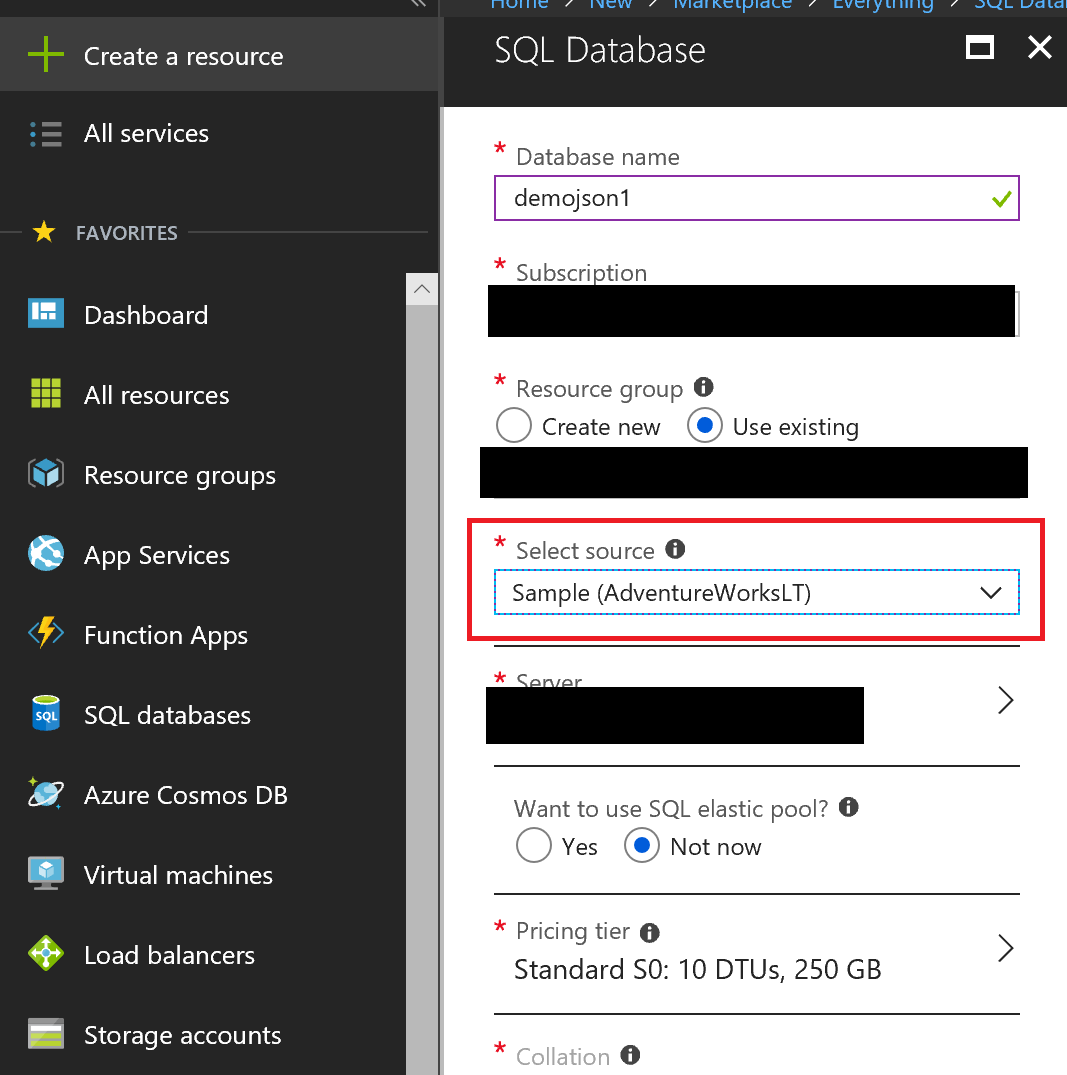Click the All resources grid icon
The image size is (1067, 1075).
point(46,394)
